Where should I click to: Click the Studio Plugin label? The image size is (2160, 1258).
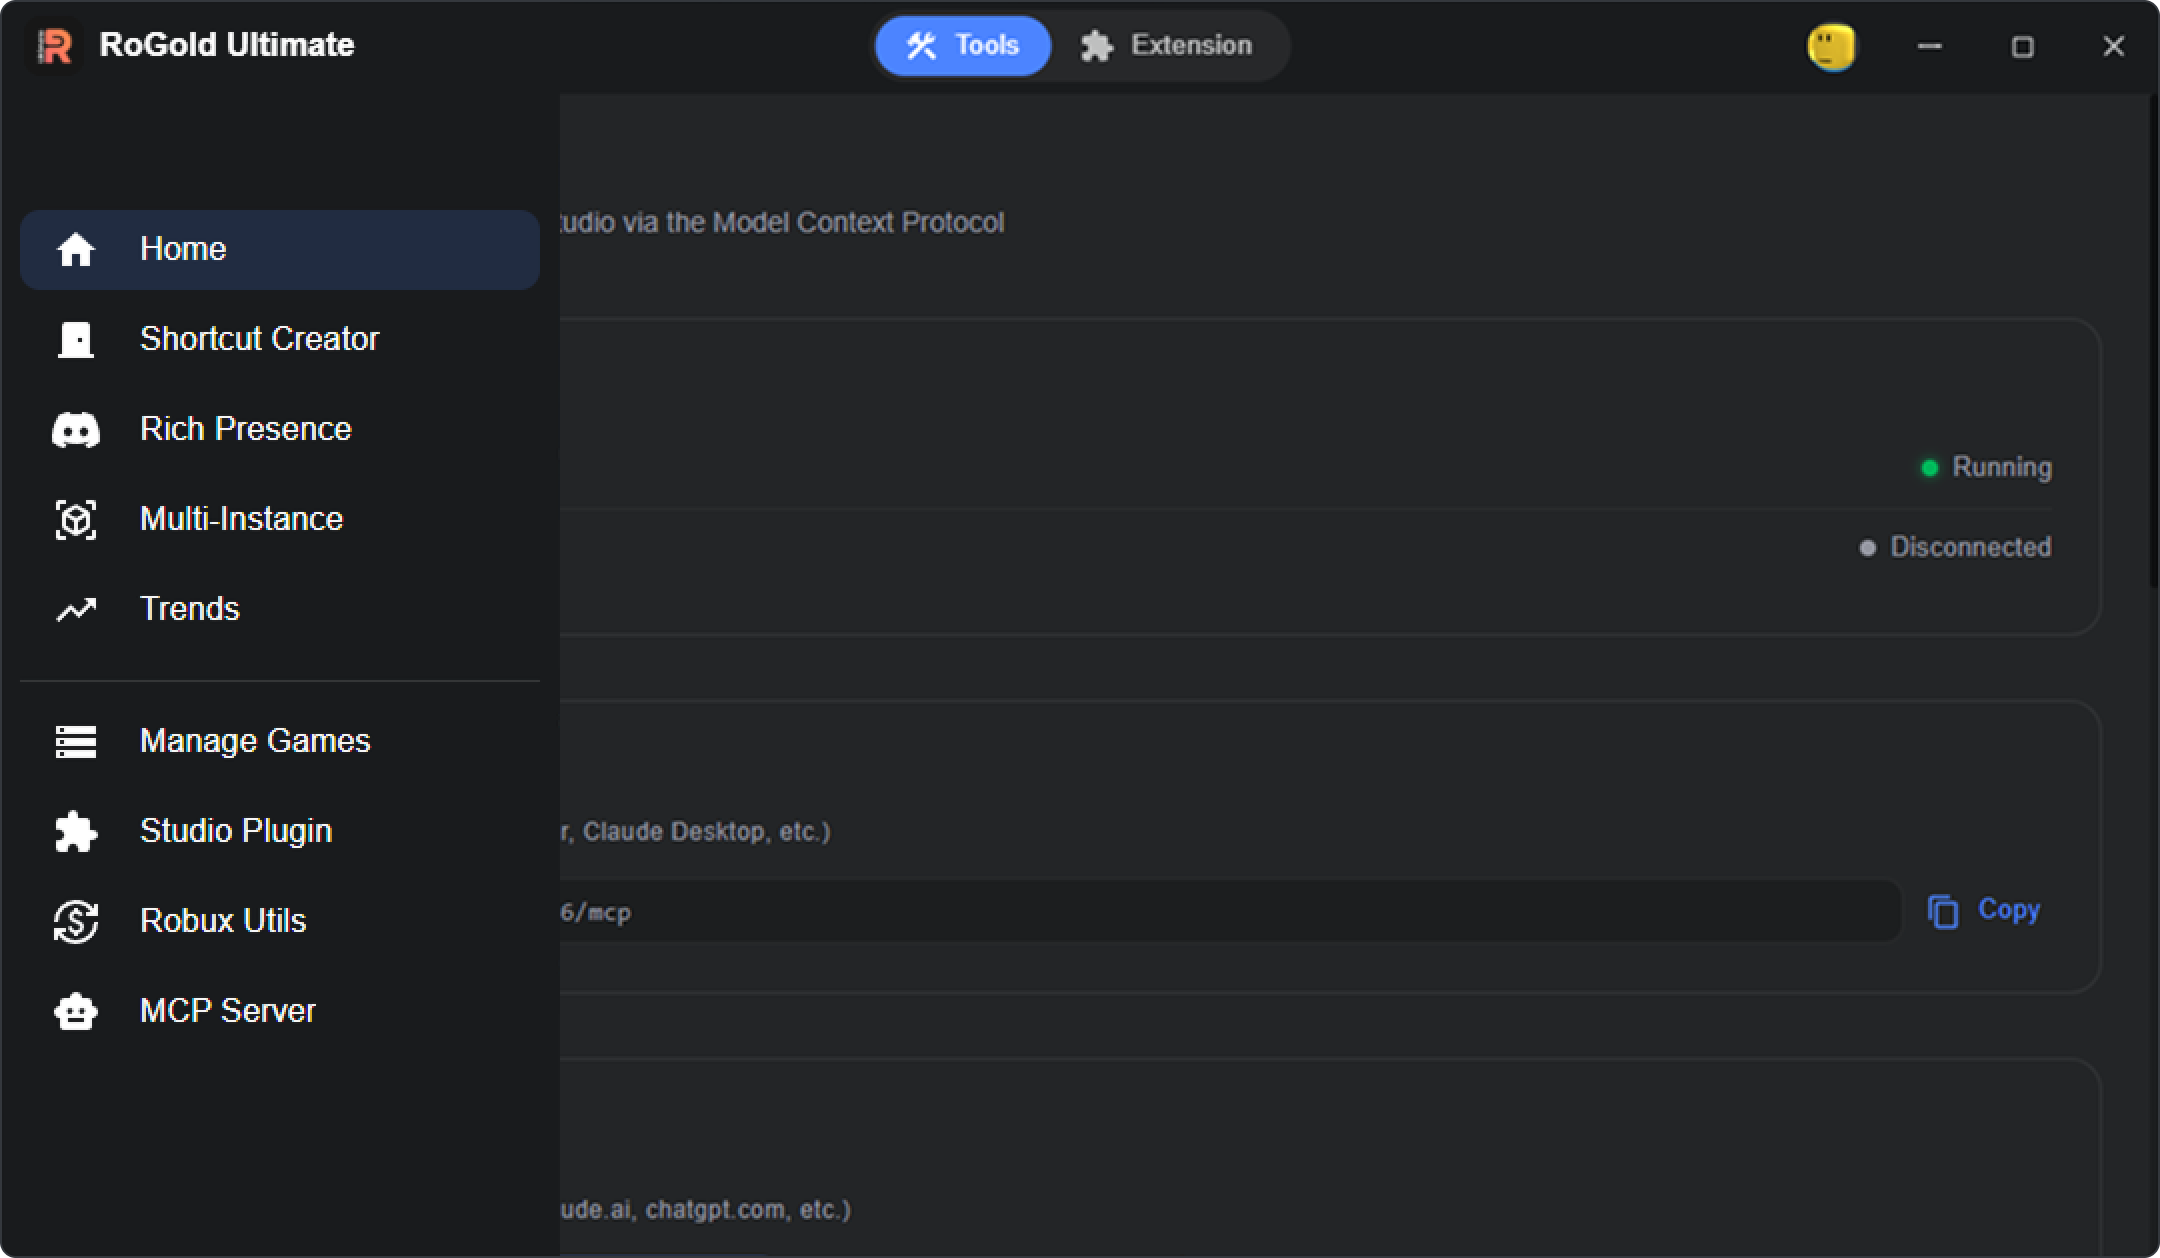click(236, 831)
